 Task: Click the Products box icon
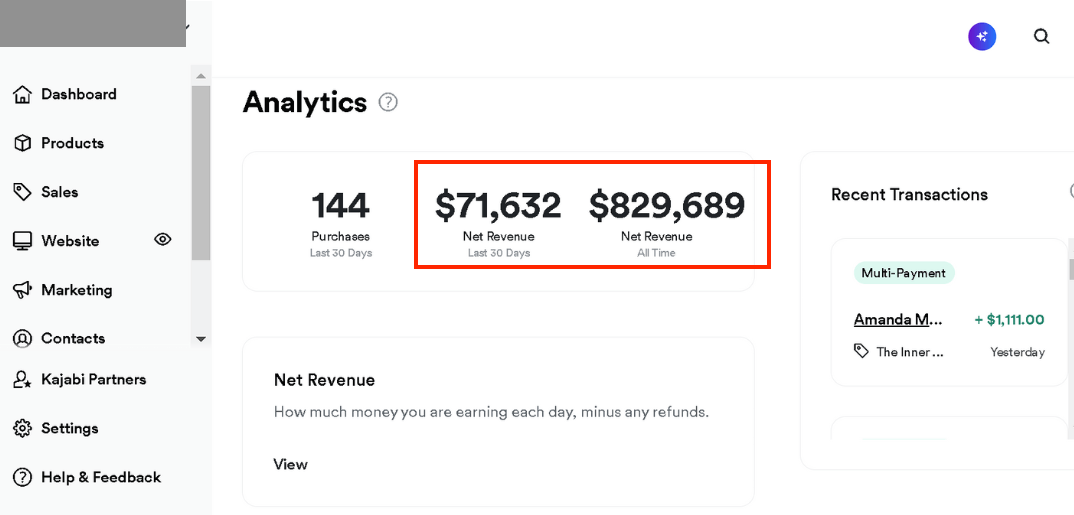pyautogui.click(x=22, y=143)
